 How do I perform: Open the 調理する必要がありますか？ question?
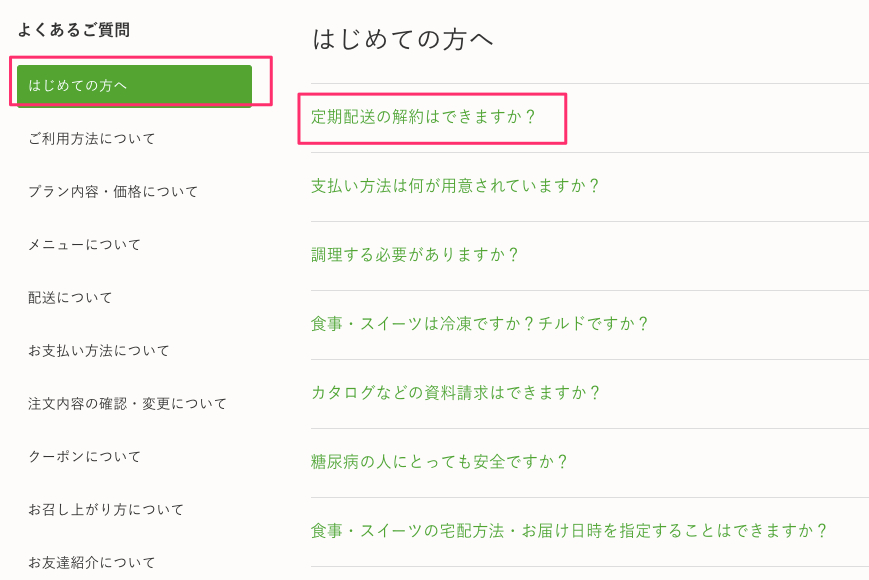415,255
